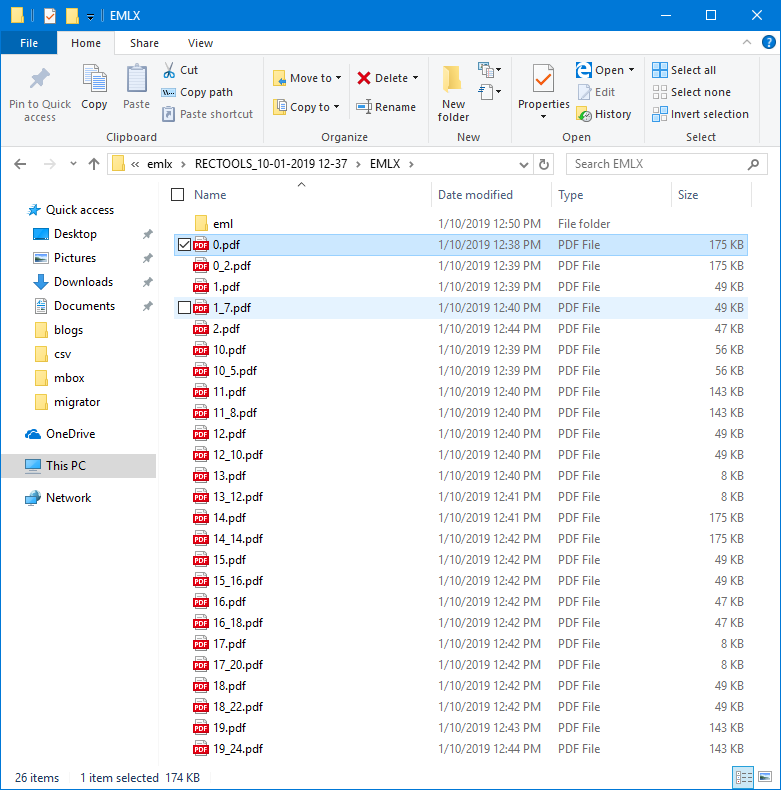Sort by the Size column header

click(688, 195)
